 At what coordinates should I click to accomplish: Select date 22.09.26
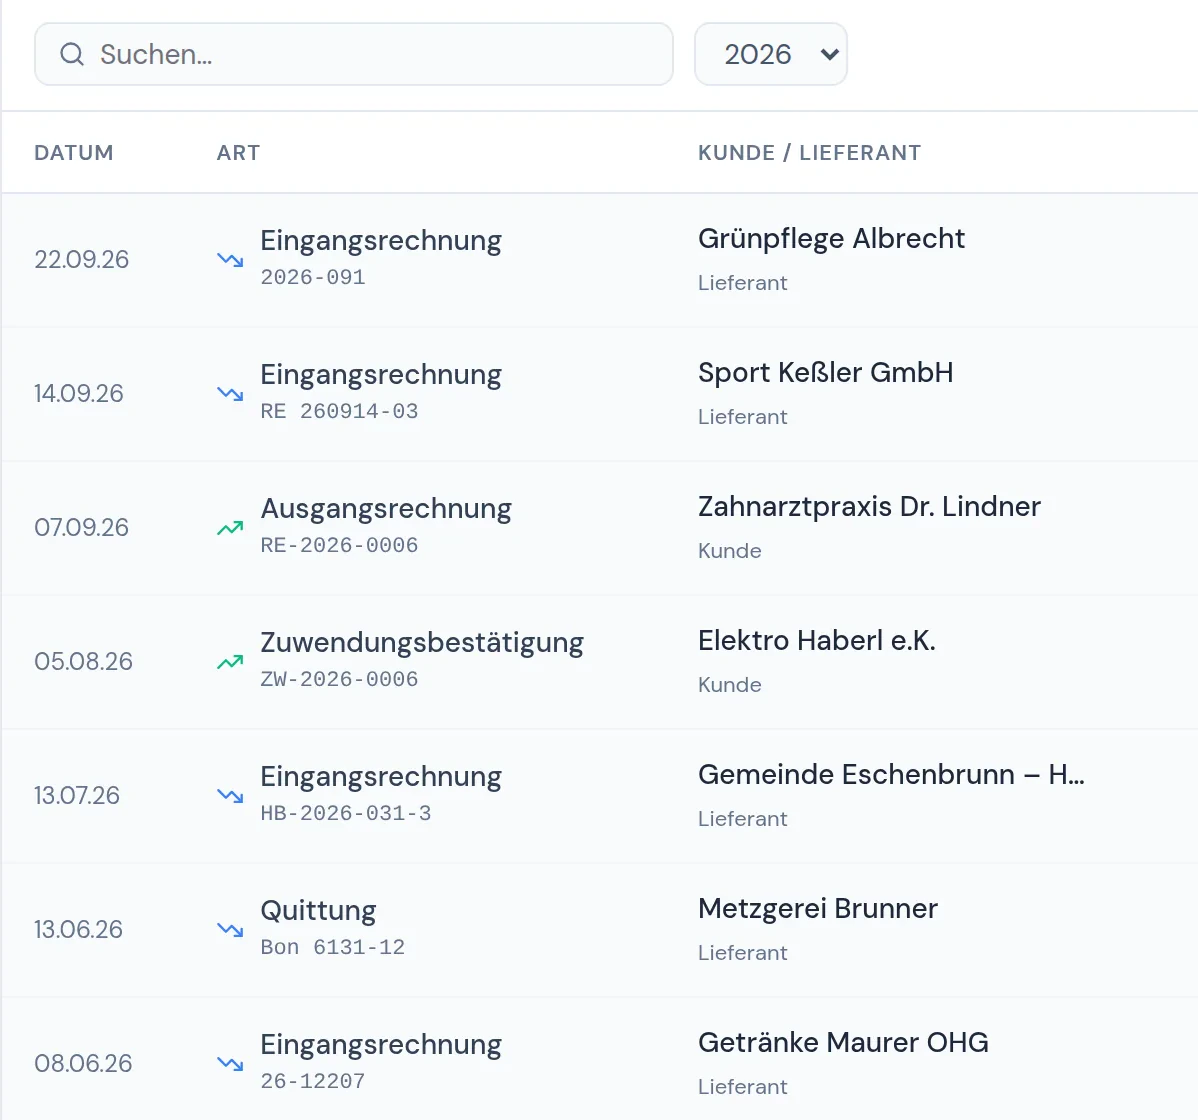(82, 260)
